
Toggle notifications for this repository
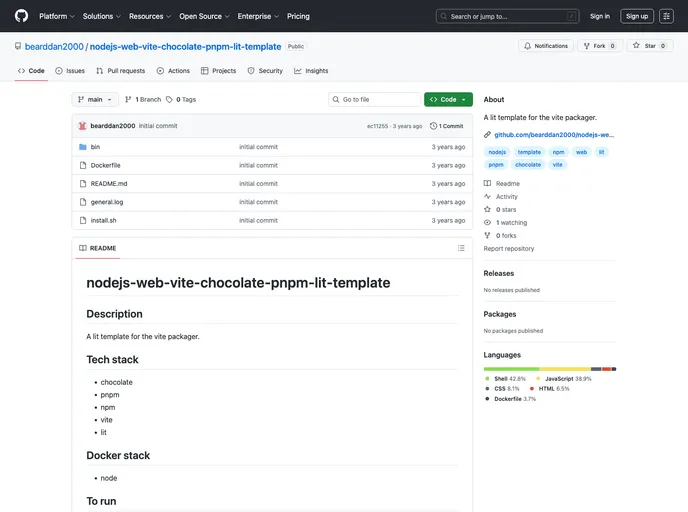pyautogui.click(x=545, y=46)
